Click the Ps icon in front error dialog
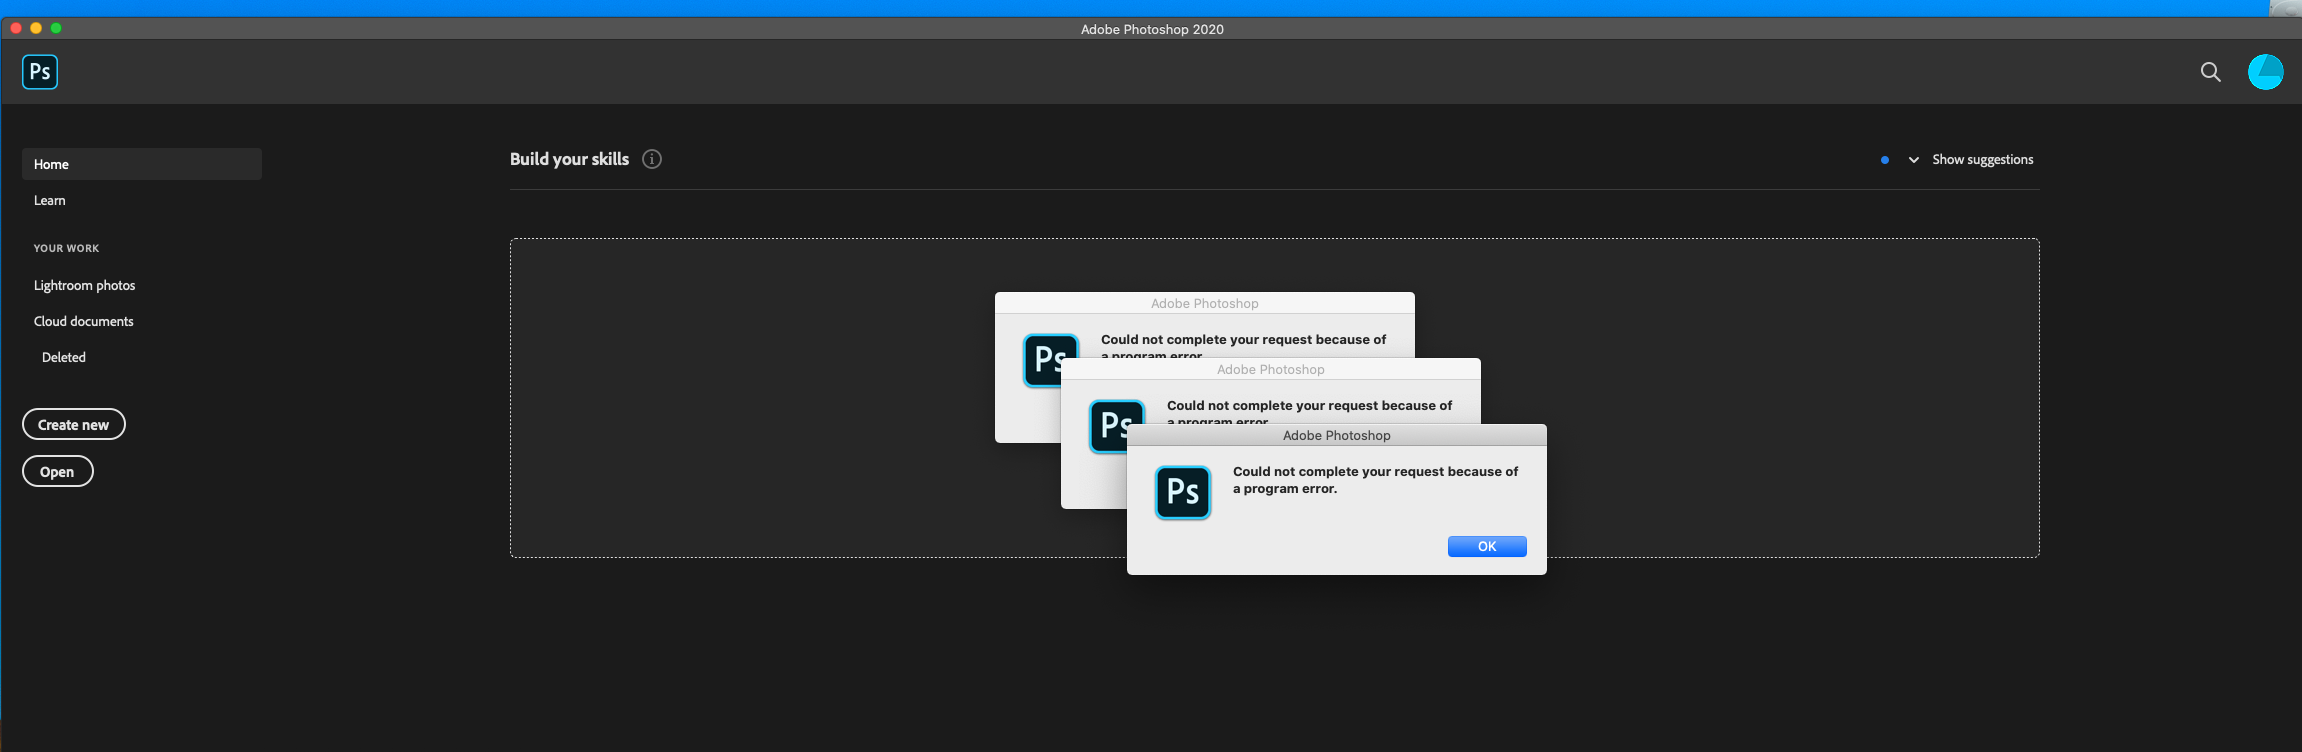This screenshot has height=752, width=2302. point(1183,492)
